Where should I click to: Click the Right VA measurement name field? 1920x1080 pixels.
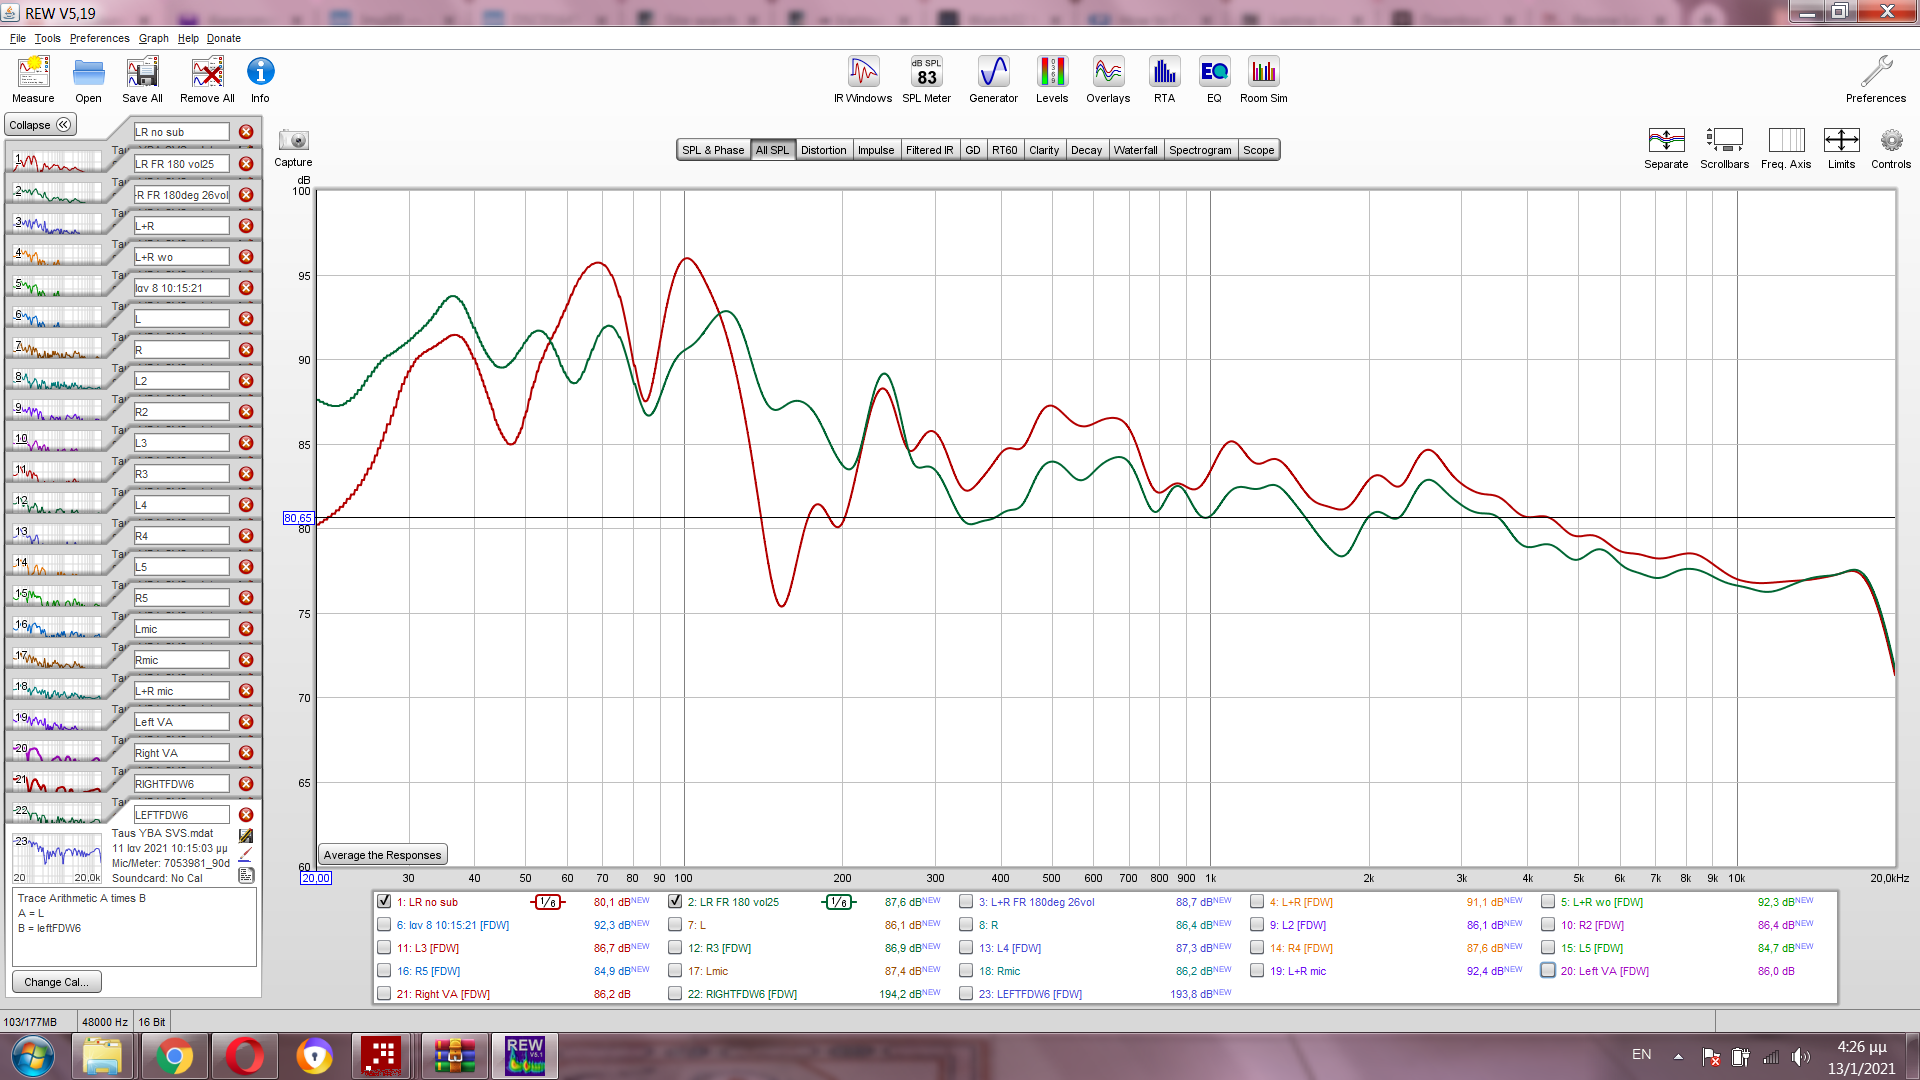click(x=181, y=753)
